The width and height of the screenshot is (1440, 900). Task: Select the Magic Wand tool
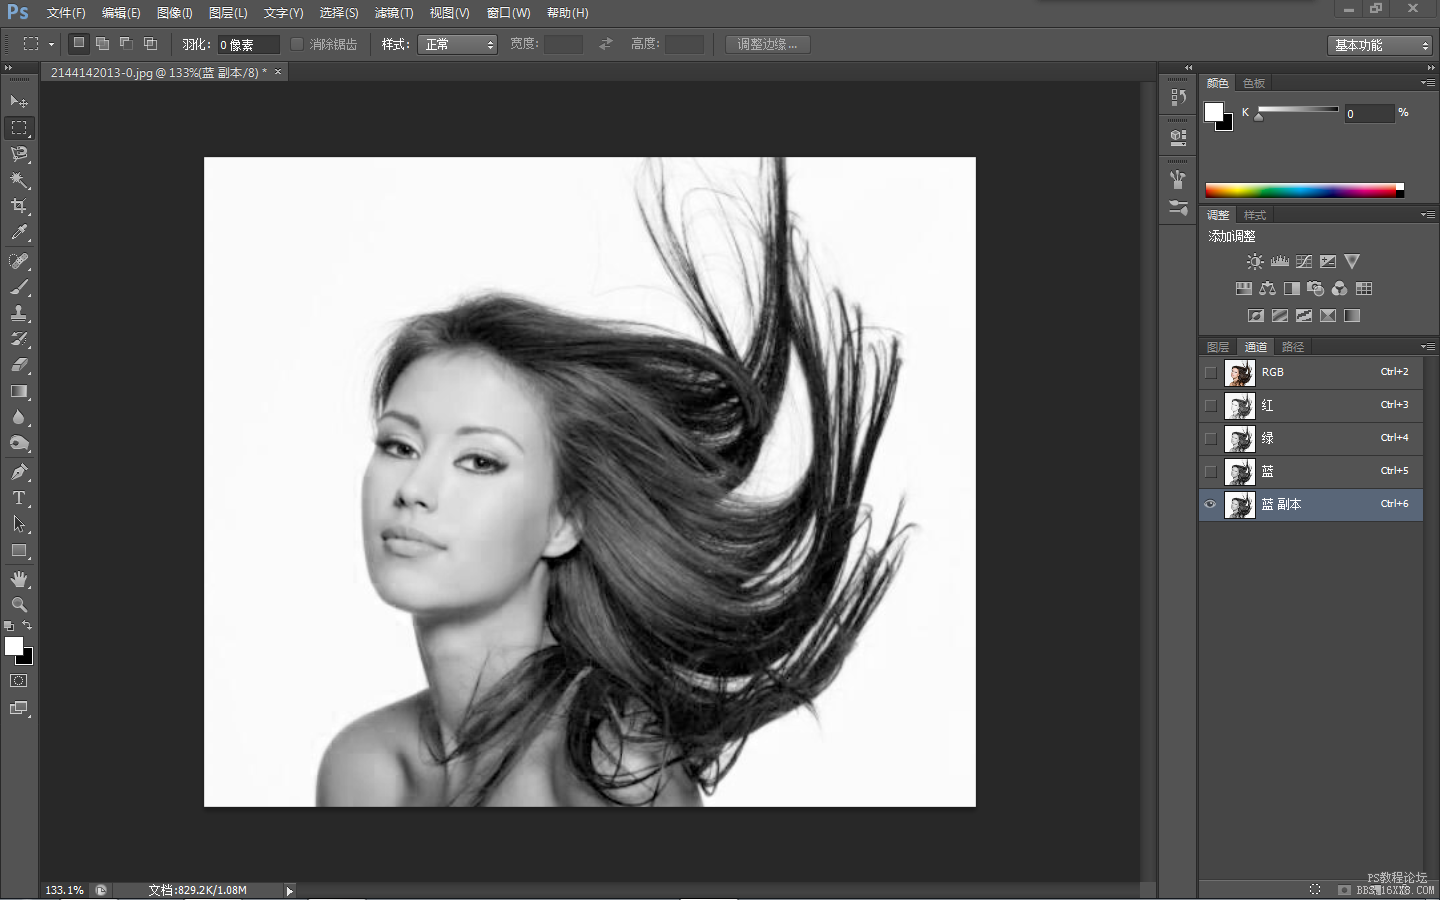click(19, 180)
